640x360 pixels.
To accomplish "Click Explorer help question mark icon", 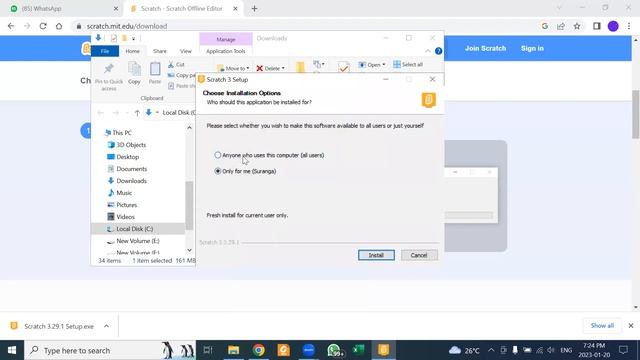I will coord(438,51).
